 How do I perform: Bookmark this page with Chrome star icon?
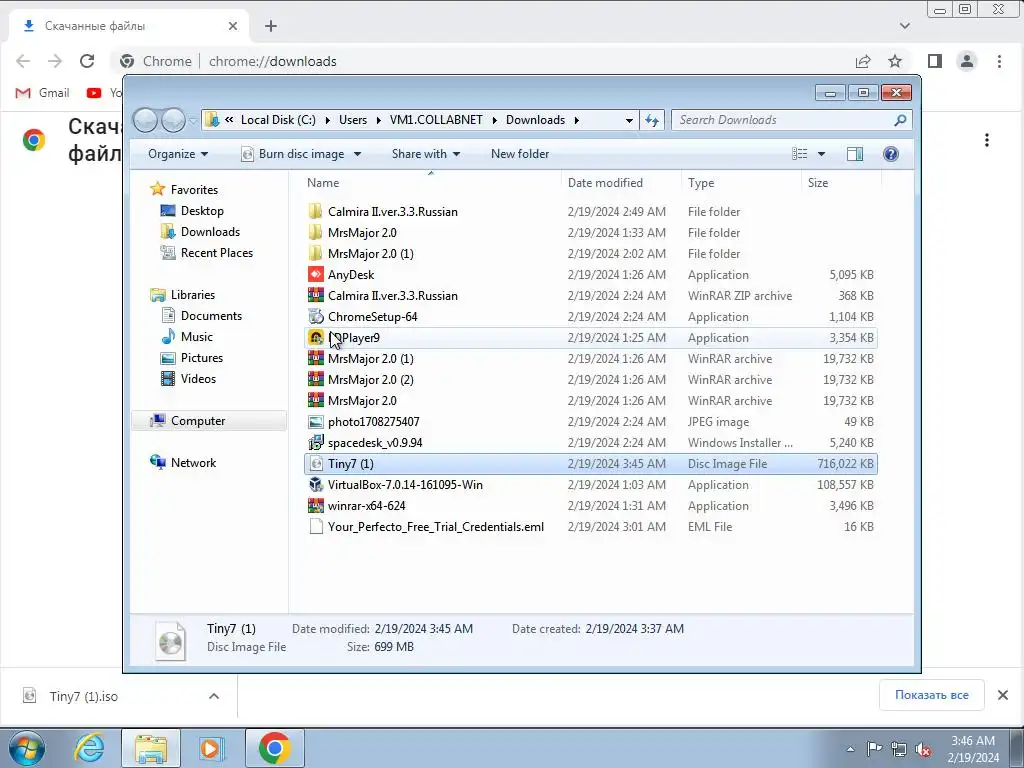pos(895,61)
